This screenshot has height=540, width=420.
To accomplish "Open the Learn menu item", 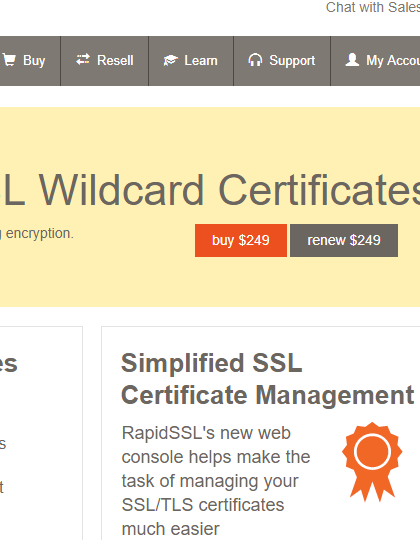I will [191, 61].
